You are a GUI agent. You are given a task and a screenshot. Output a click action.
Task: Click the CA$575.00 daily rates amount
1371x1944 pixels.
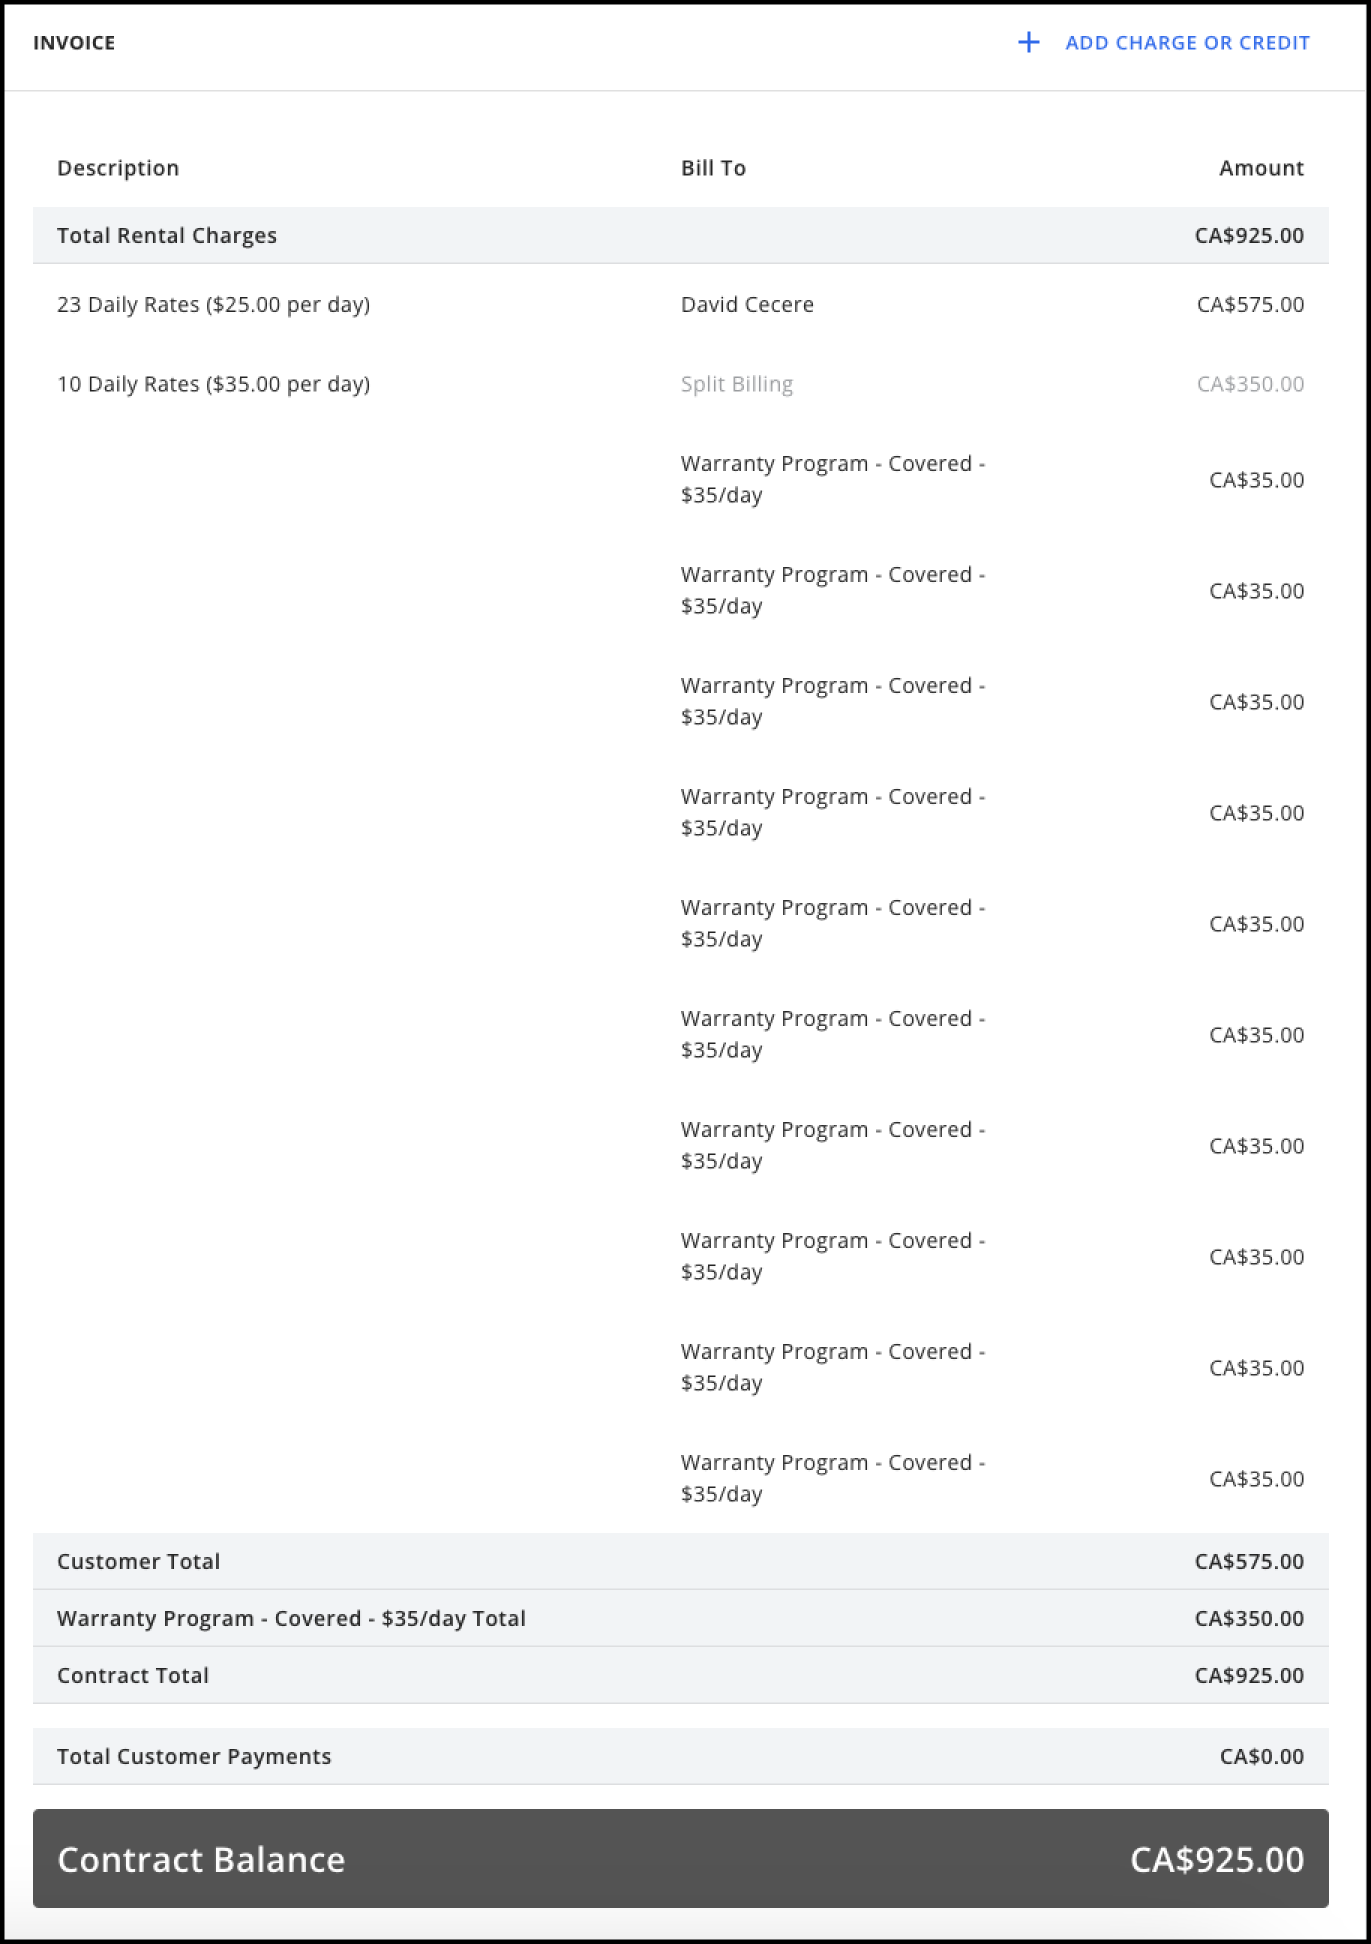1250,304
